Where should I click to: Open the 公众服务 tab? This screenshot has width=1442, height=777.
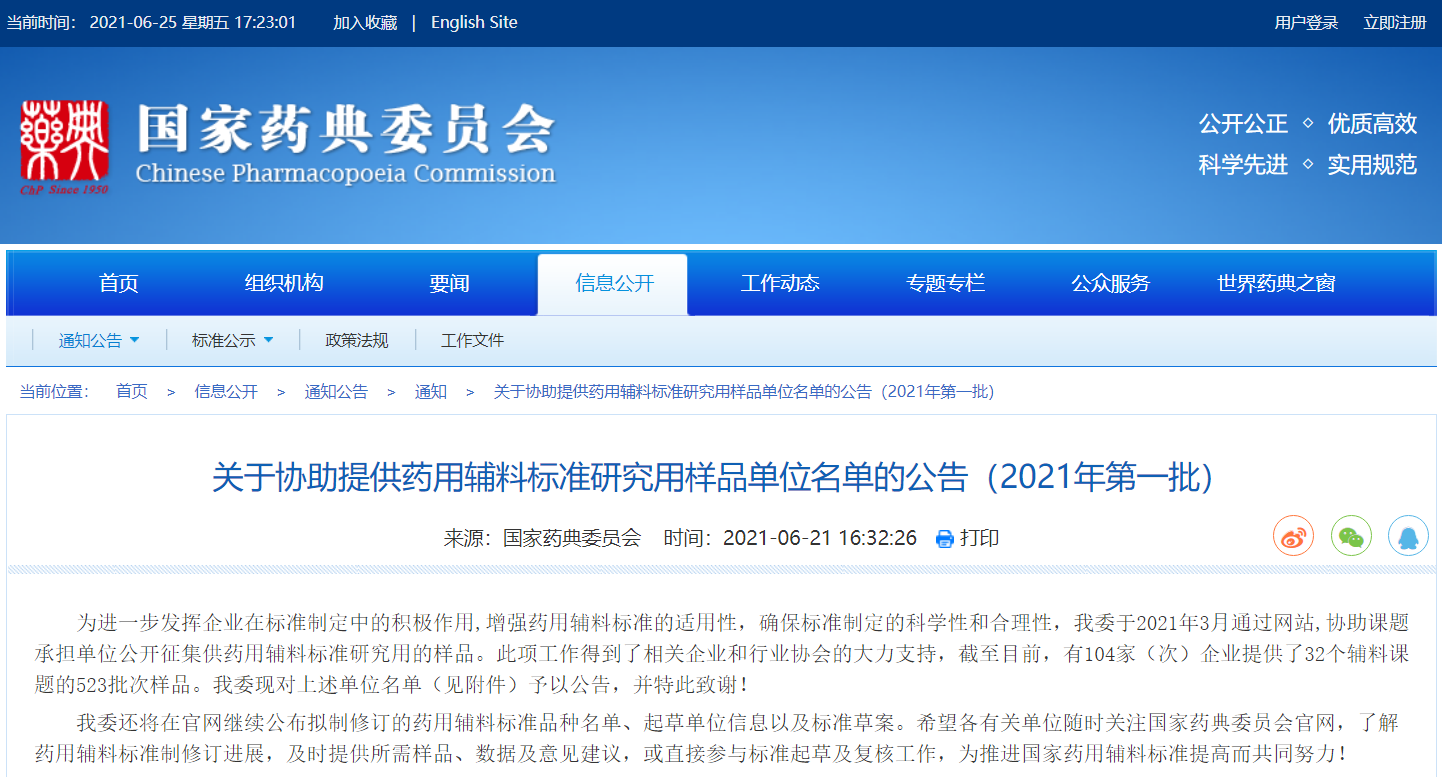pos(1110,284)
